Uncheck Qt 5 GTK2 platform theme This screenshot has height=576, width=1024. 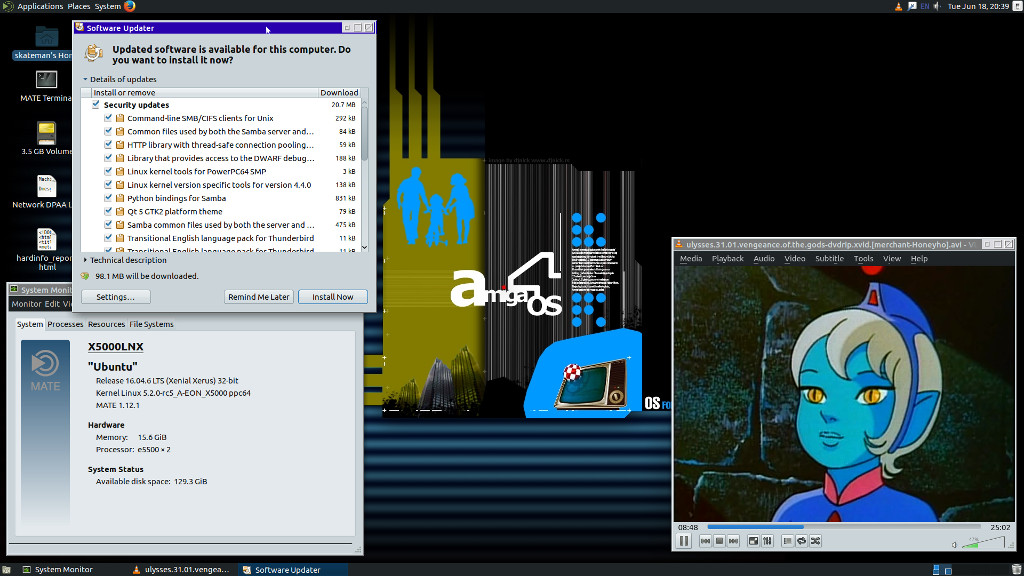[x=108, y=212]
